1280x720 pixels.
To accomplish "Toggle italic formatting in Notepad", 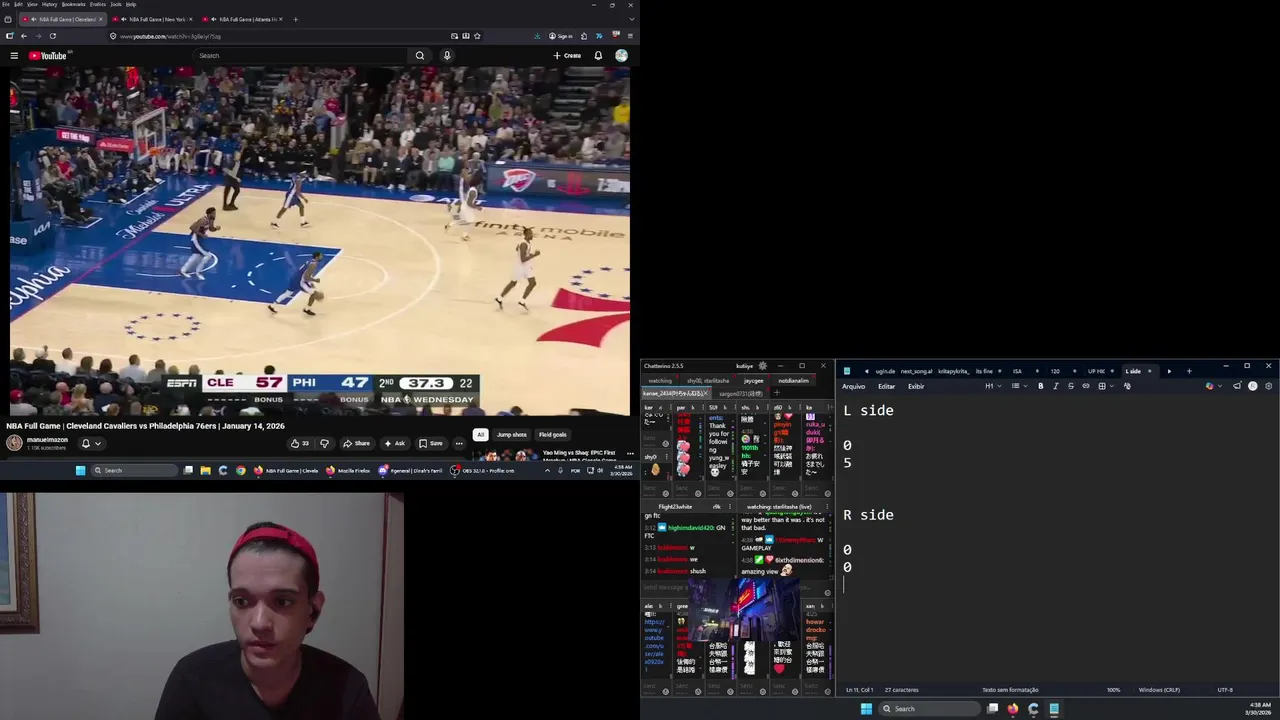I will tap(1055, 386).
